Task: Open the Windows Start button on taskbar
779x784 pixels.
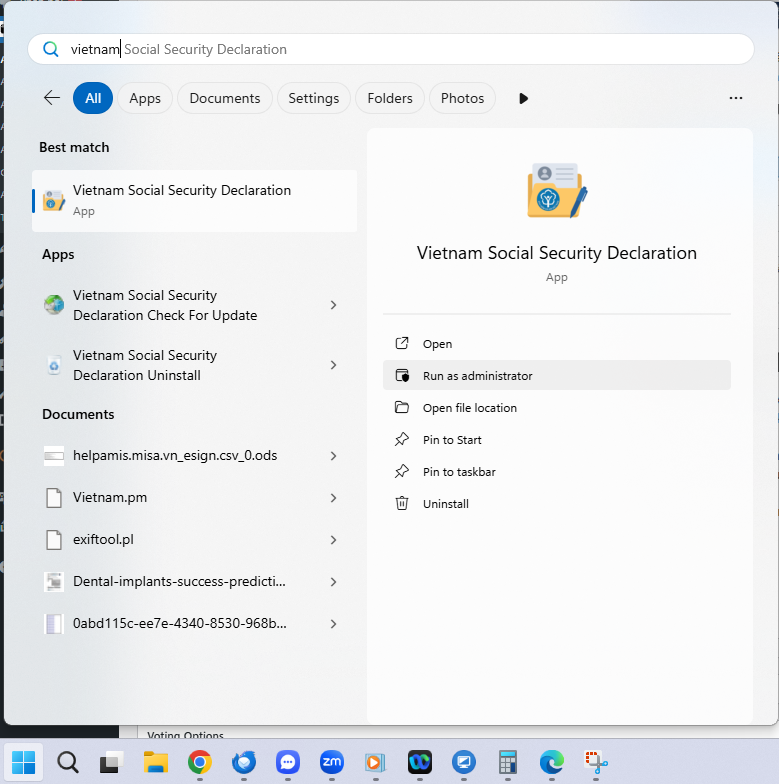Action: pos(24,762)
